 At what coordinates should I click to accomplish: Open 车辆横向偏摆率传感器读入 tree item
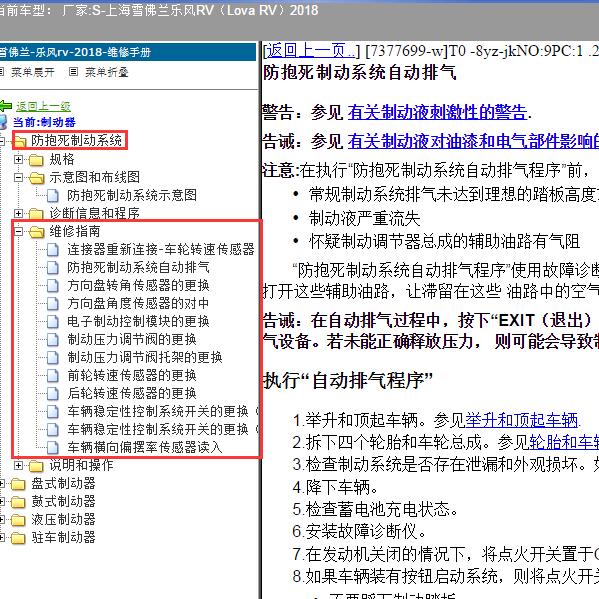[145, 447]
